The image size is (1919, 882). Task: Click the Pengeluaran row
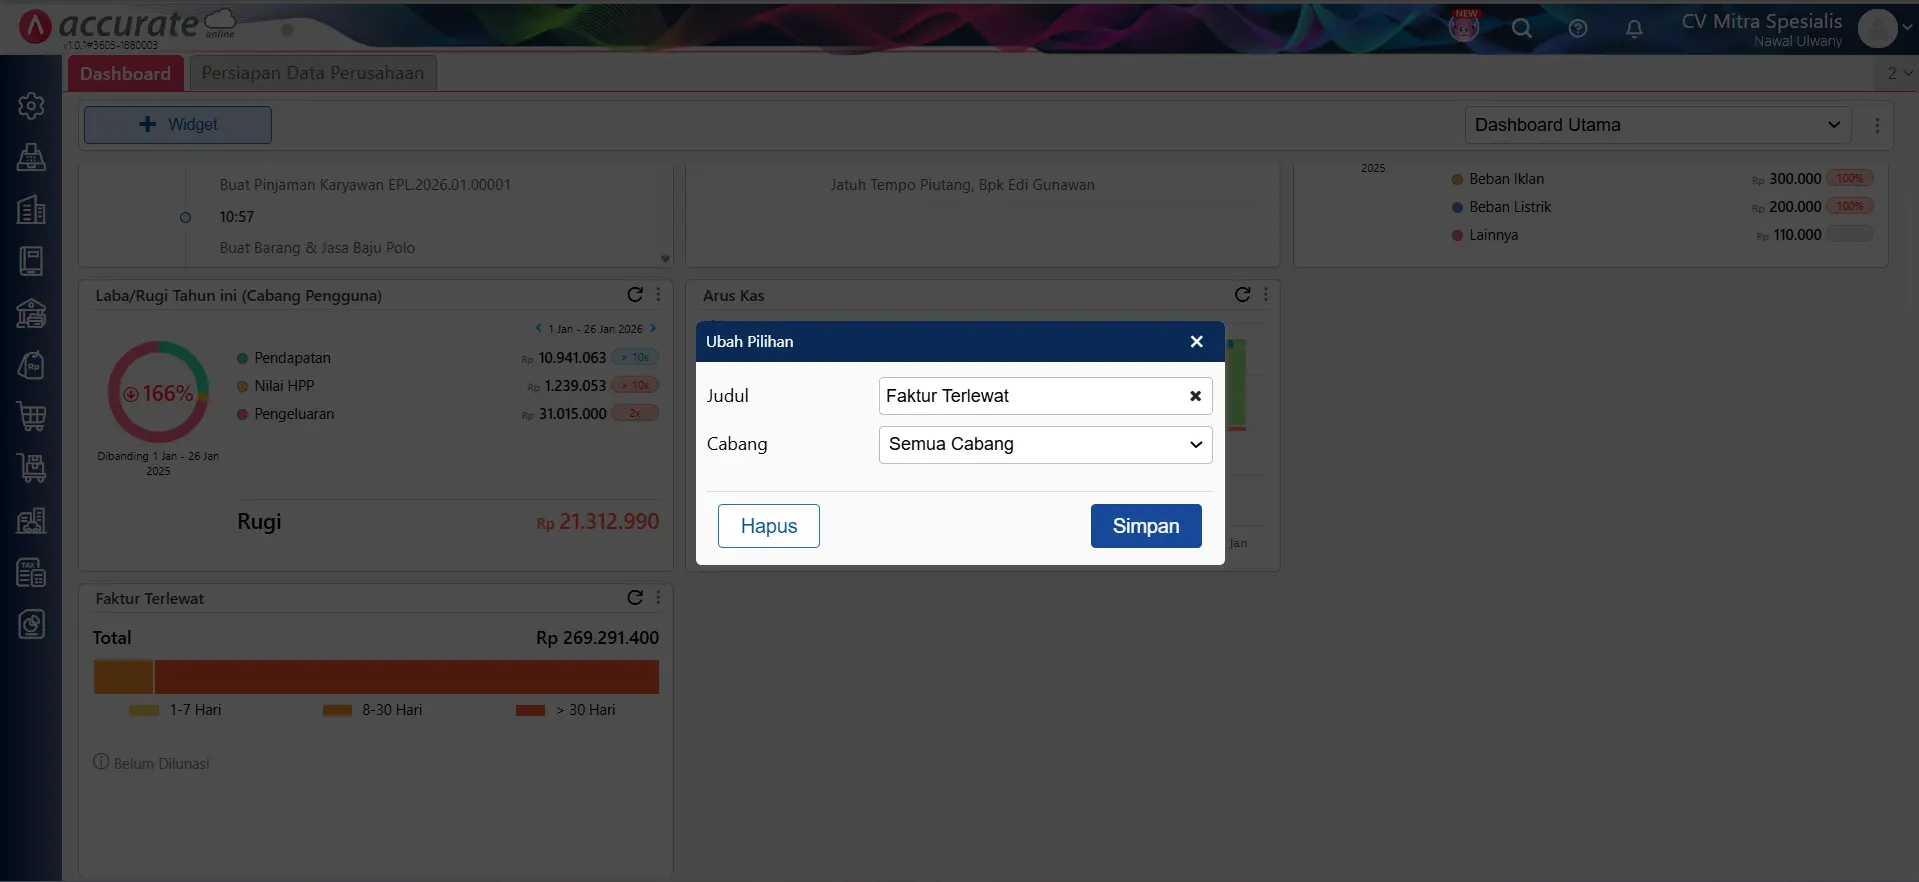coord(447,414)
